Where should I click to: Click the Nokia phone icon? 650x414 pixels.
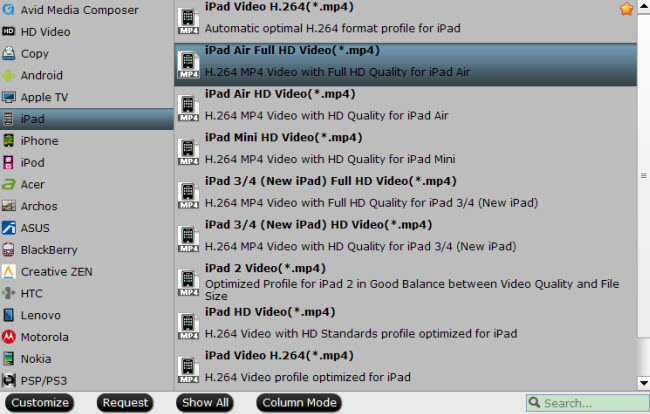8,359
